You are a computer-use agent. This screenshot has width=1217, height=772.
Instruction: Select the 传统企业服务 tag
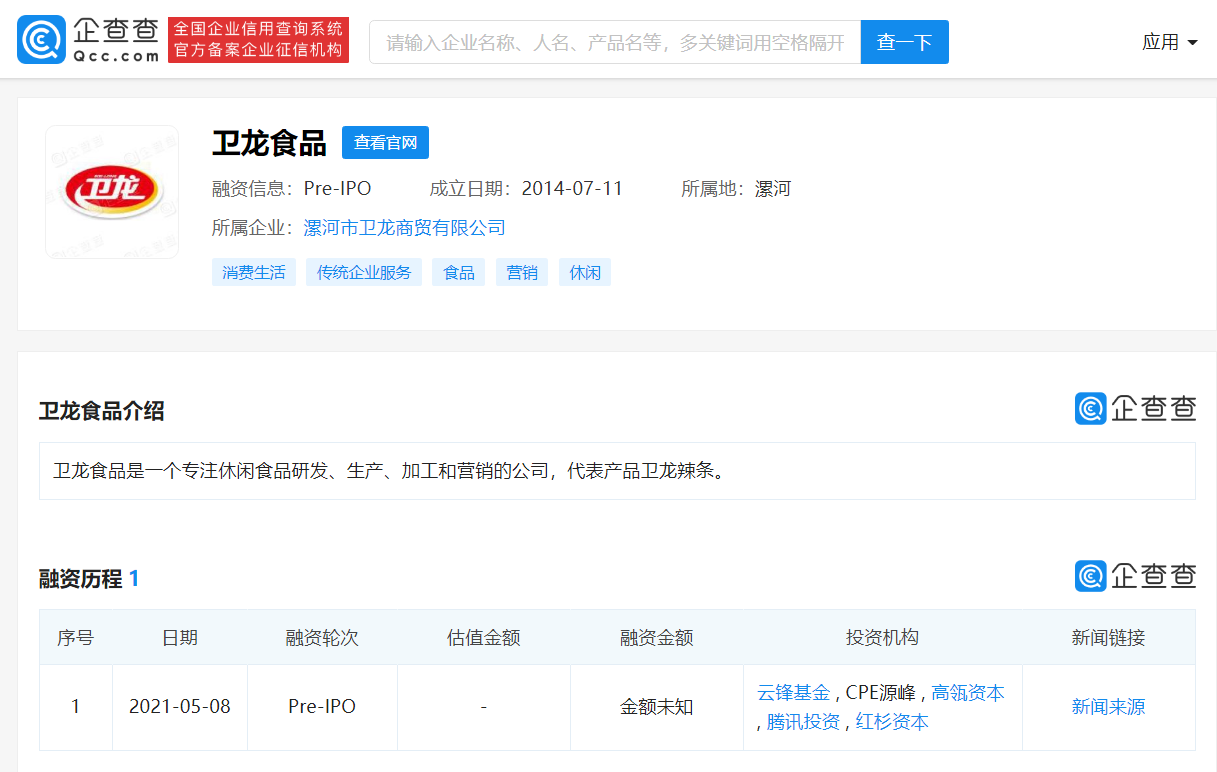(364, 272)
